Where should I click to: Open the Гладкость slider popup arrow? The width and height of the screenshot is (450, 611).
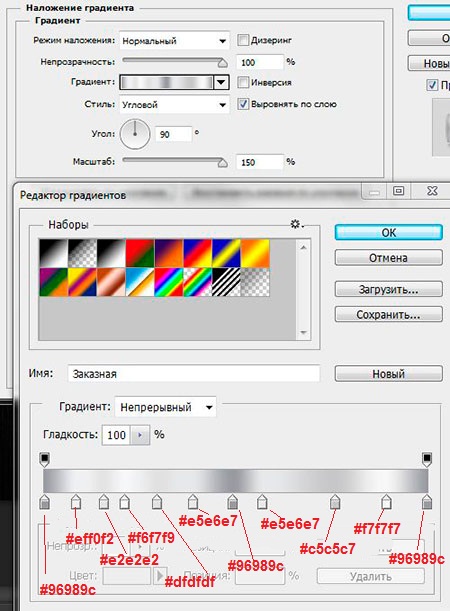140,434
